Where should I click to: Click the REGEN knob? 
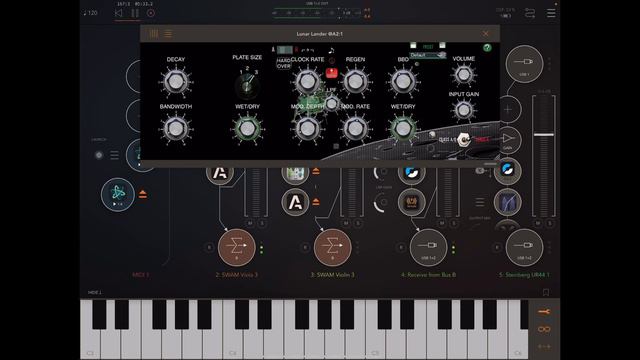(355, 81)
